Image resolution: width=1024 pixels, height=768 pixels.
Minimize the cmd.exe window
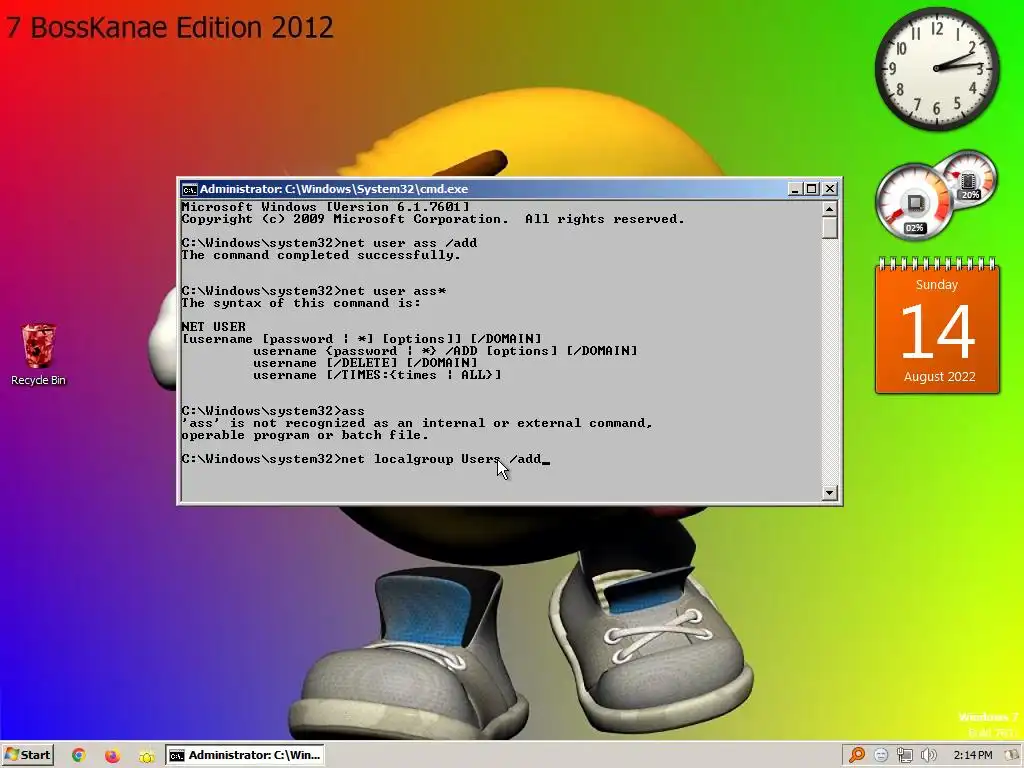pos(795,189)
